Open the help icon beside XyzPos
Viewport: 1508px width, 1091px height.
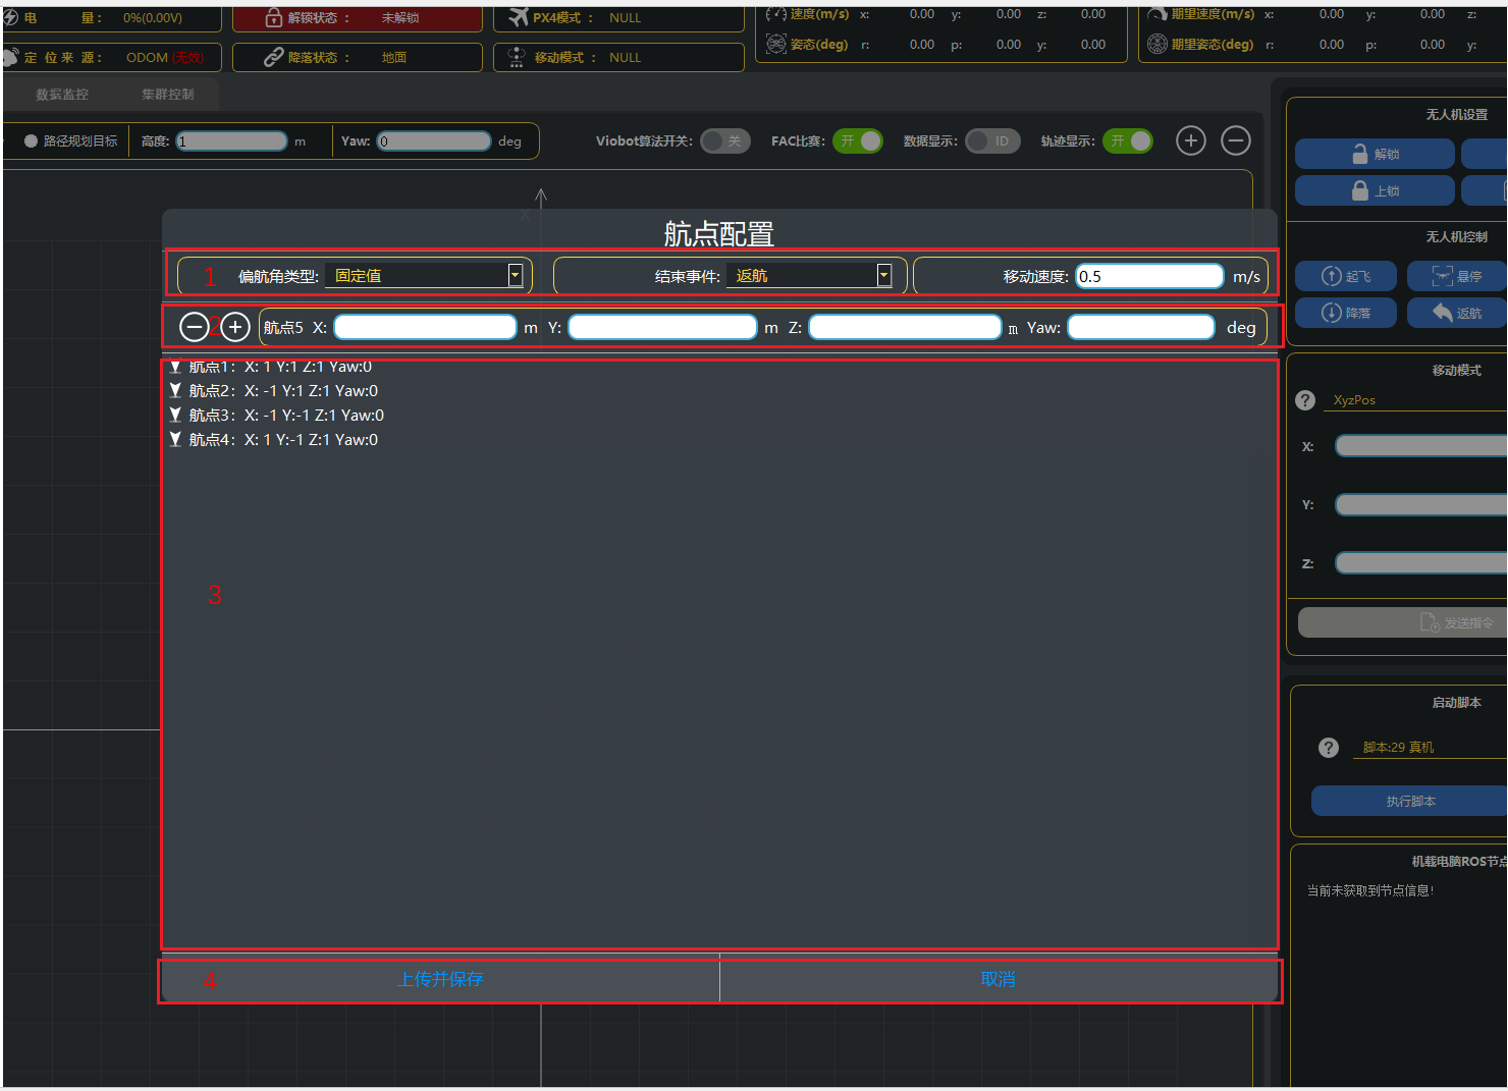pyautogui.click(x=1305, y=400)
